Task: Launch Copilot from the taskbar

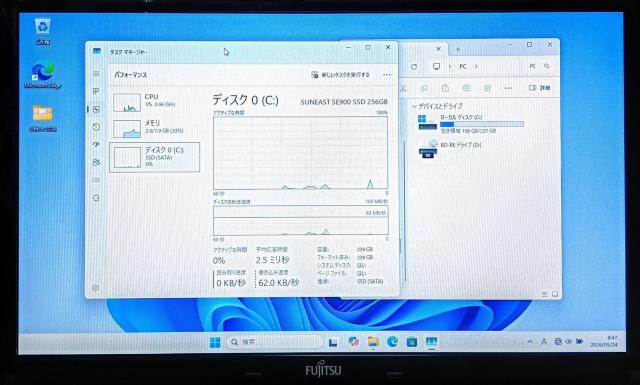Action: coord(353,342)
